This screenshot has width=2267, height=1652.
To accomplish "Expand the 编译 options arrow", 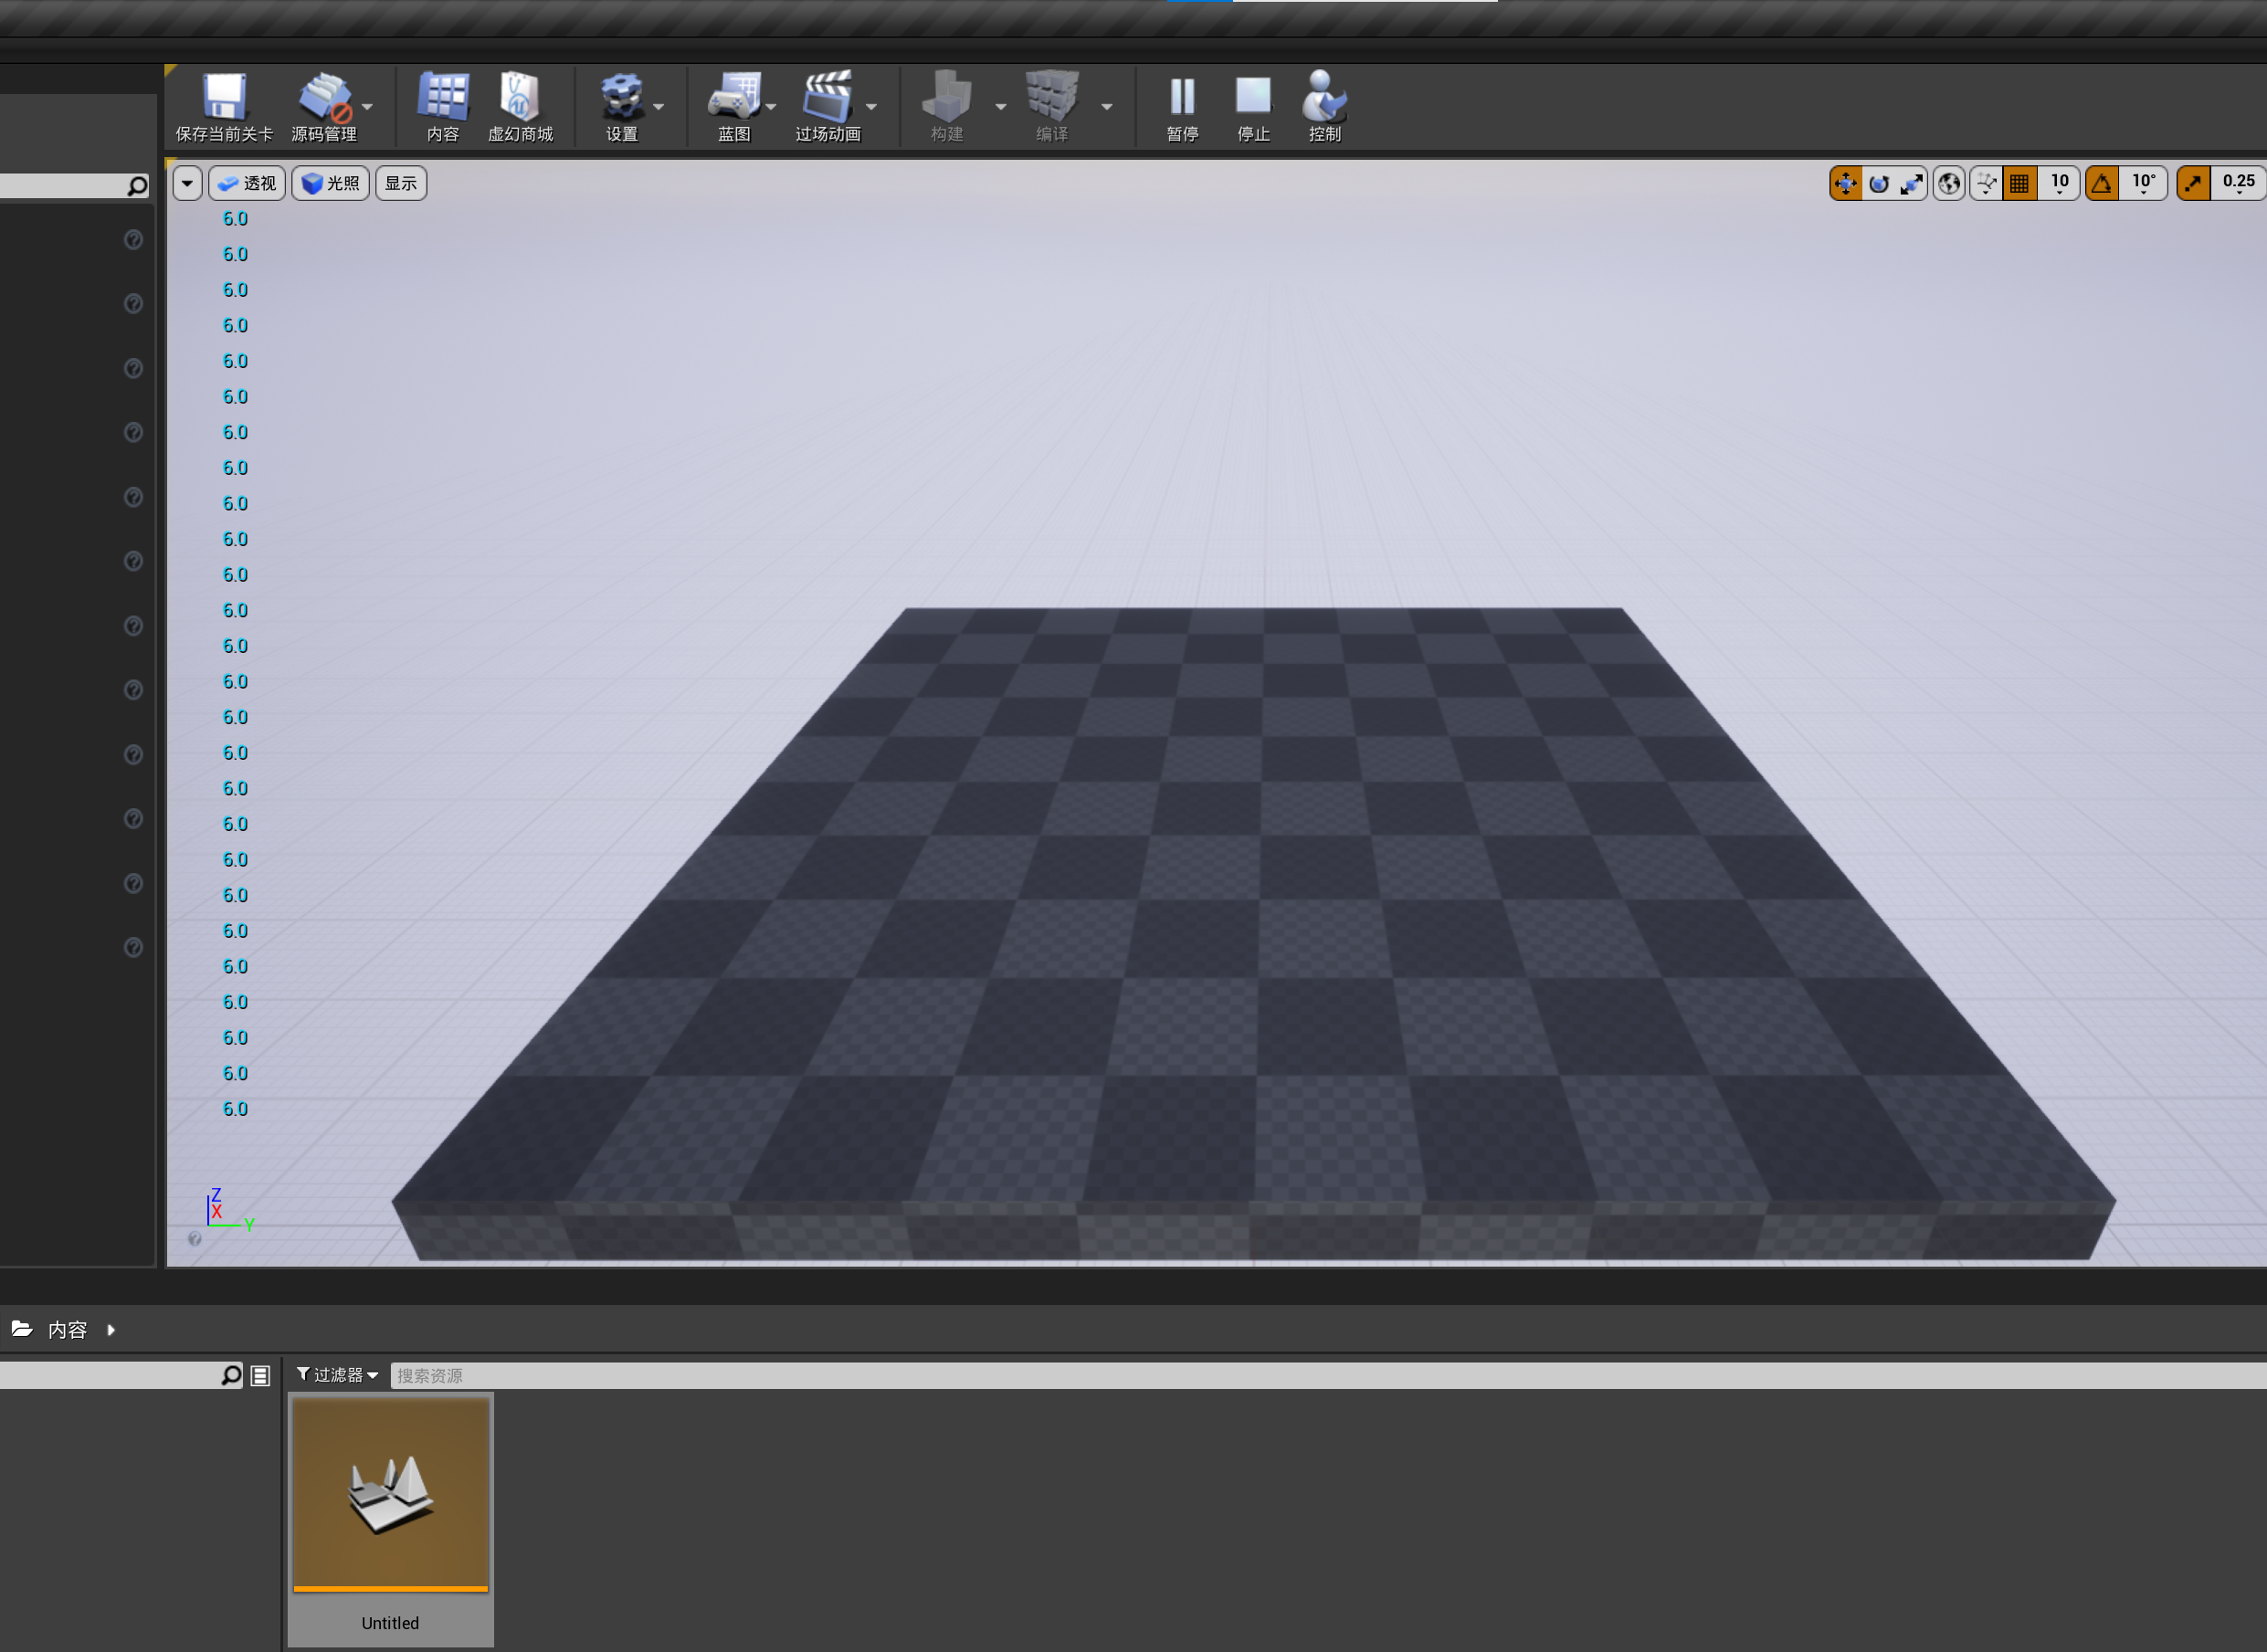I will 1107,106.
